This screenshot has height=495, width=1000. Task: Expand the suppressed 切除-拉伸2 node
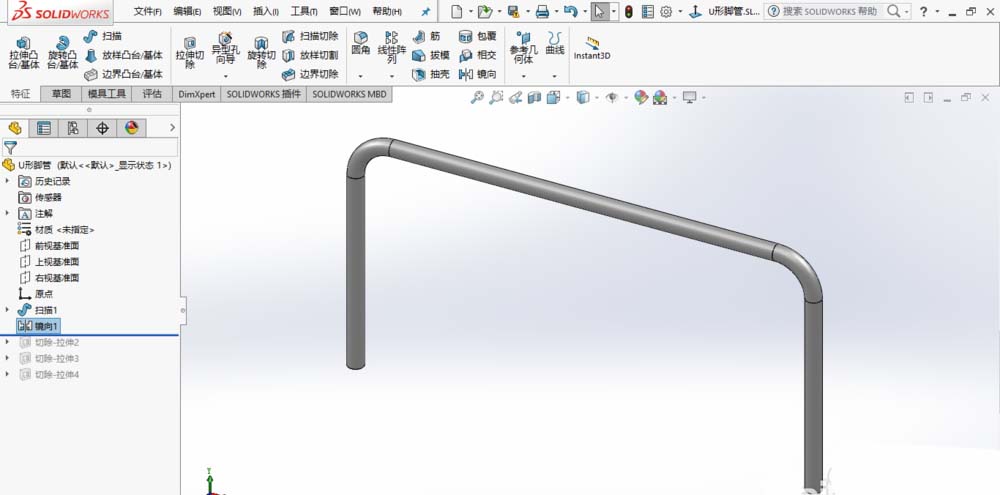[8, 342]
